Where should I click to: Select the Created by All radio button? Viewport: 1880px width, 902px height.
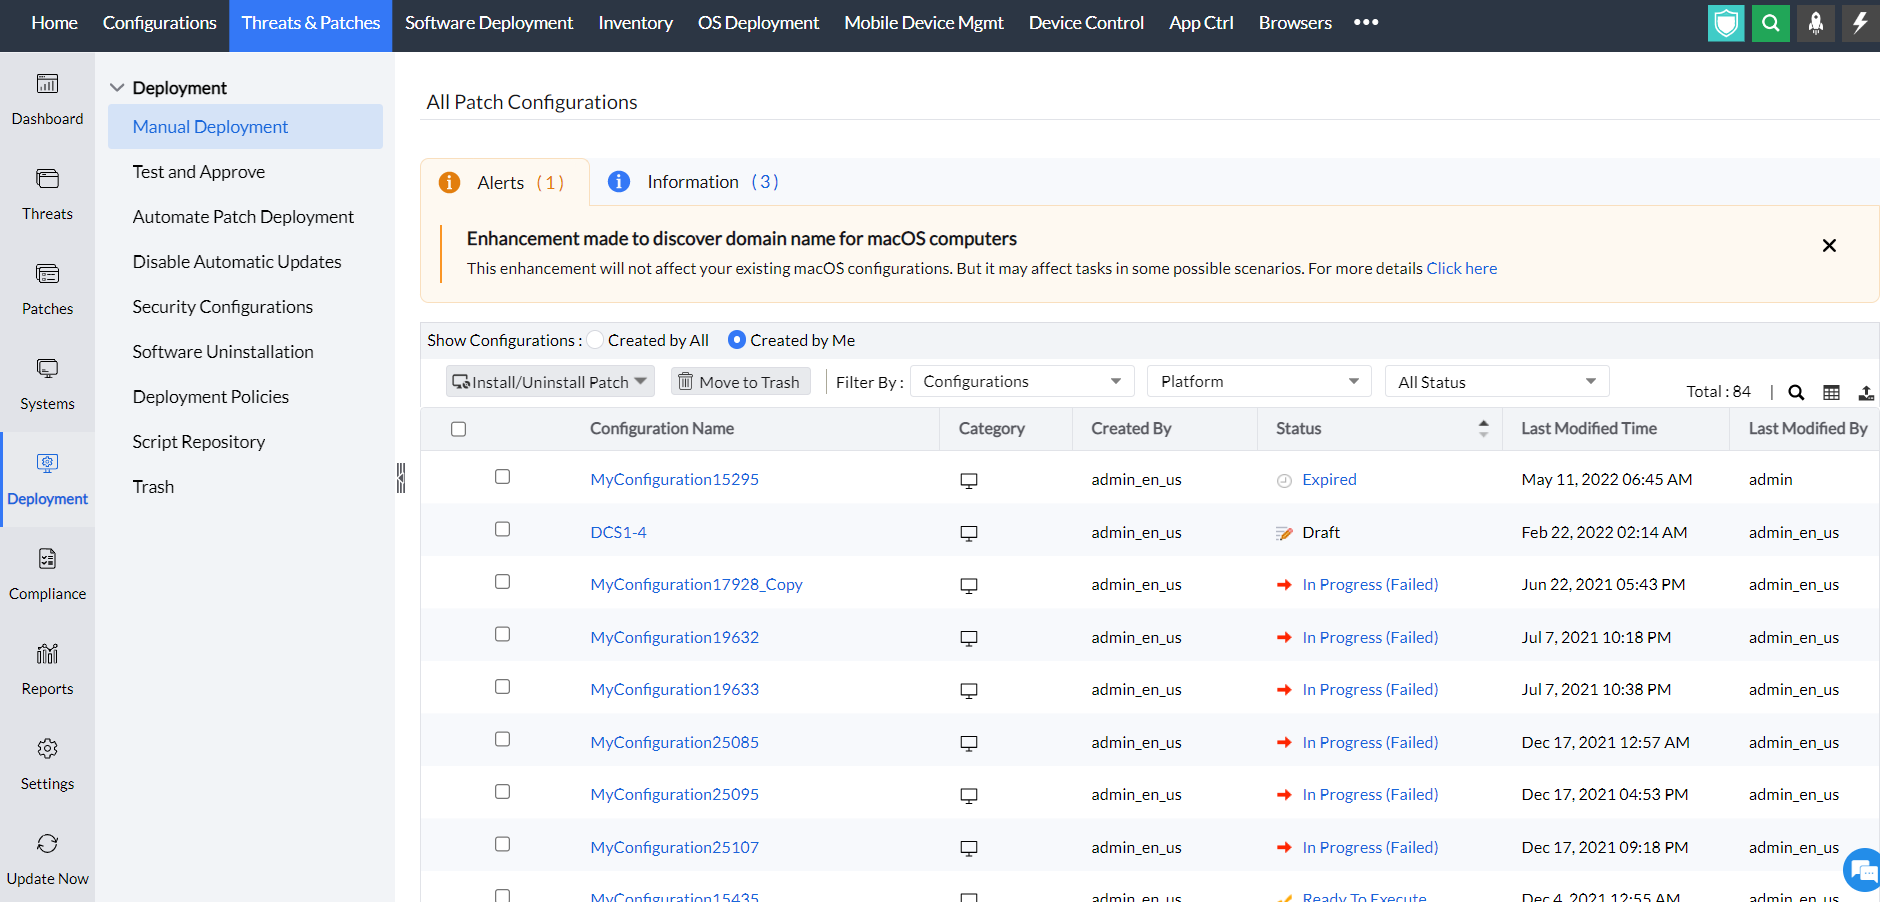[x=596, y=340]
